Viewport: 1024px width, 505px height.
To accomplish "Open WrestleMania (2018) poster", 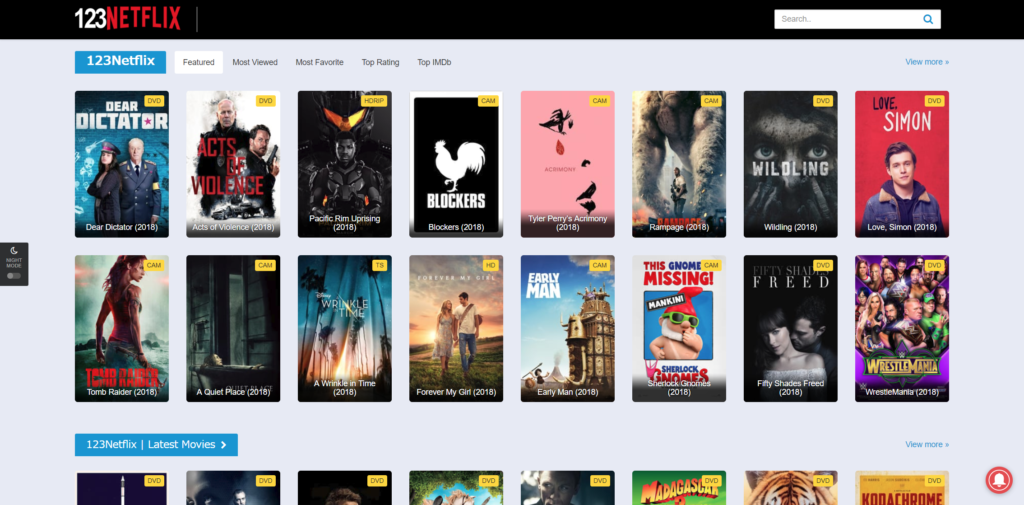I will 902,329.
